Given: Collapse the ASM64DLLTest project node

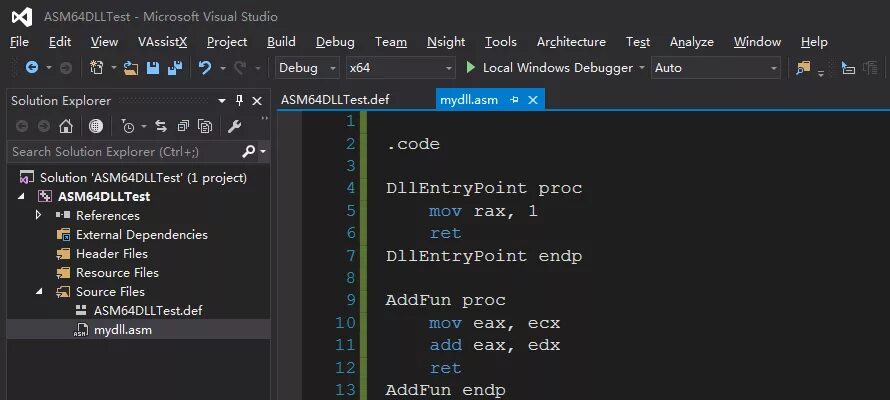Looking at the screenshot, I should pos(22,196).
